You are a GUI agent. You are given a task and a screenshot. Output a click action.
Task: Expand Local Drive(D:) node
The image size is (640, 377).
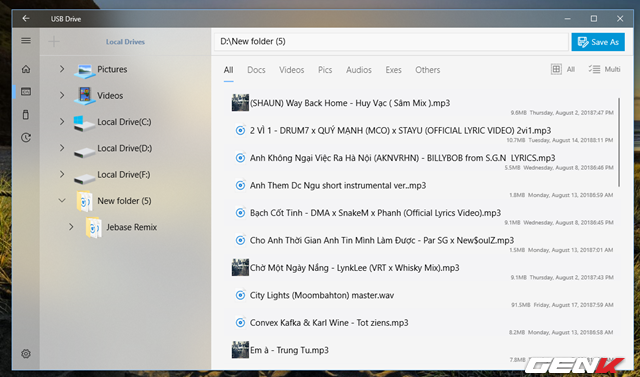62,148
